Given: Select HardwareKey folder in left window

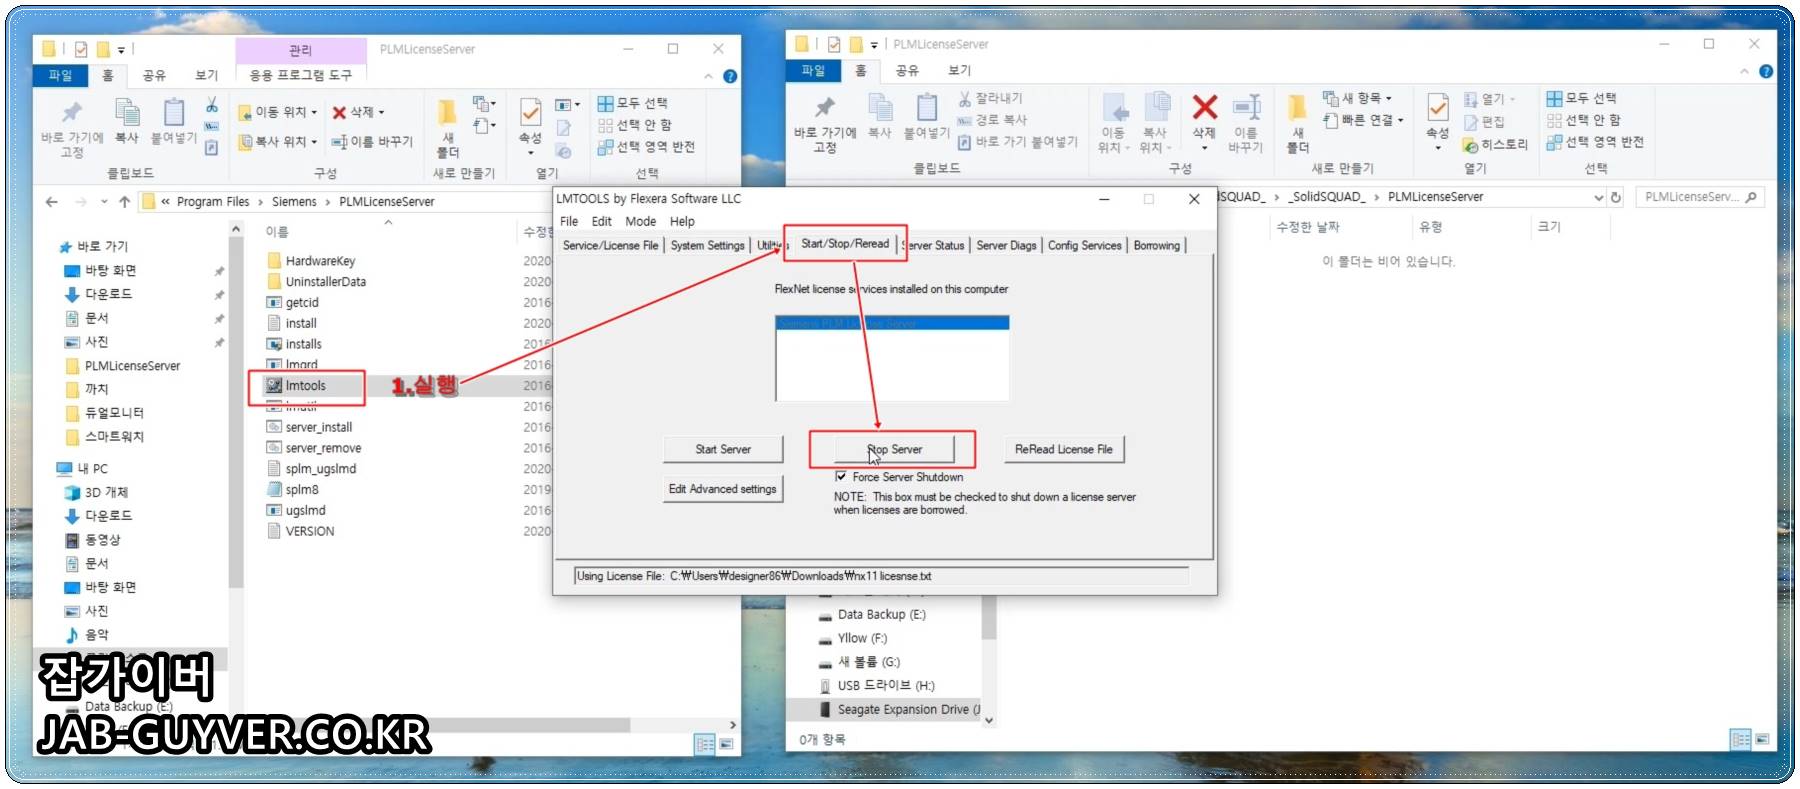Looking at the screenshot, I should [310, 261].
